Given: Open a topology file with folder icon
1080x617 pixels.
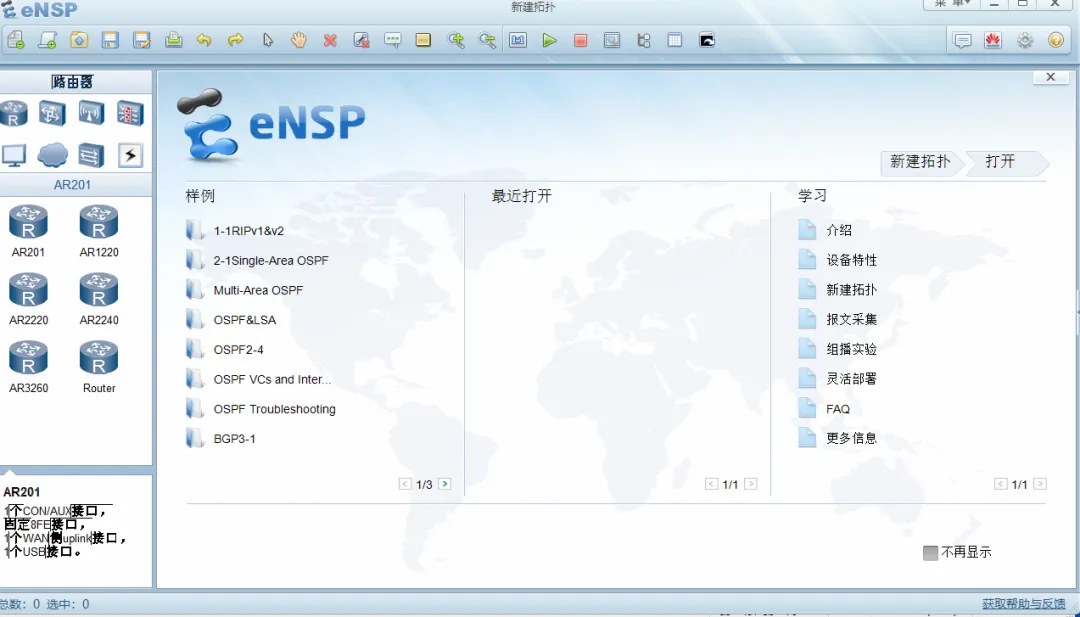Looking at the screenshot, I should tap(79, 40).
